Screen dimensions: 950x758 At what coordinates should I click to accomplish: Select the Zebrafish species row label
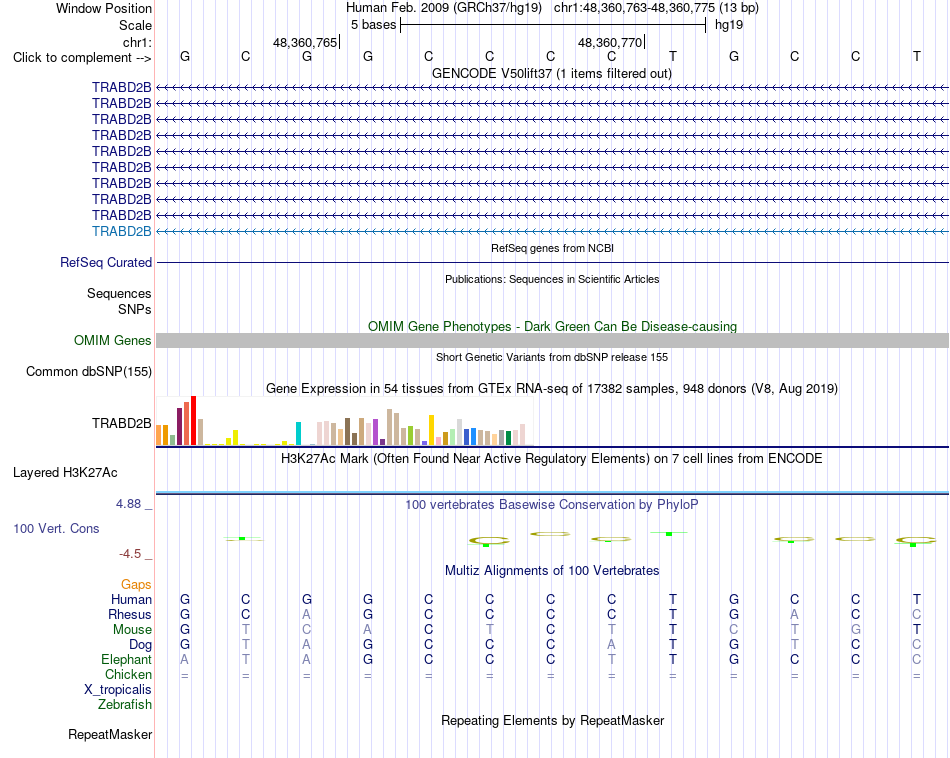pyautogui.click(x=125, y=704)
